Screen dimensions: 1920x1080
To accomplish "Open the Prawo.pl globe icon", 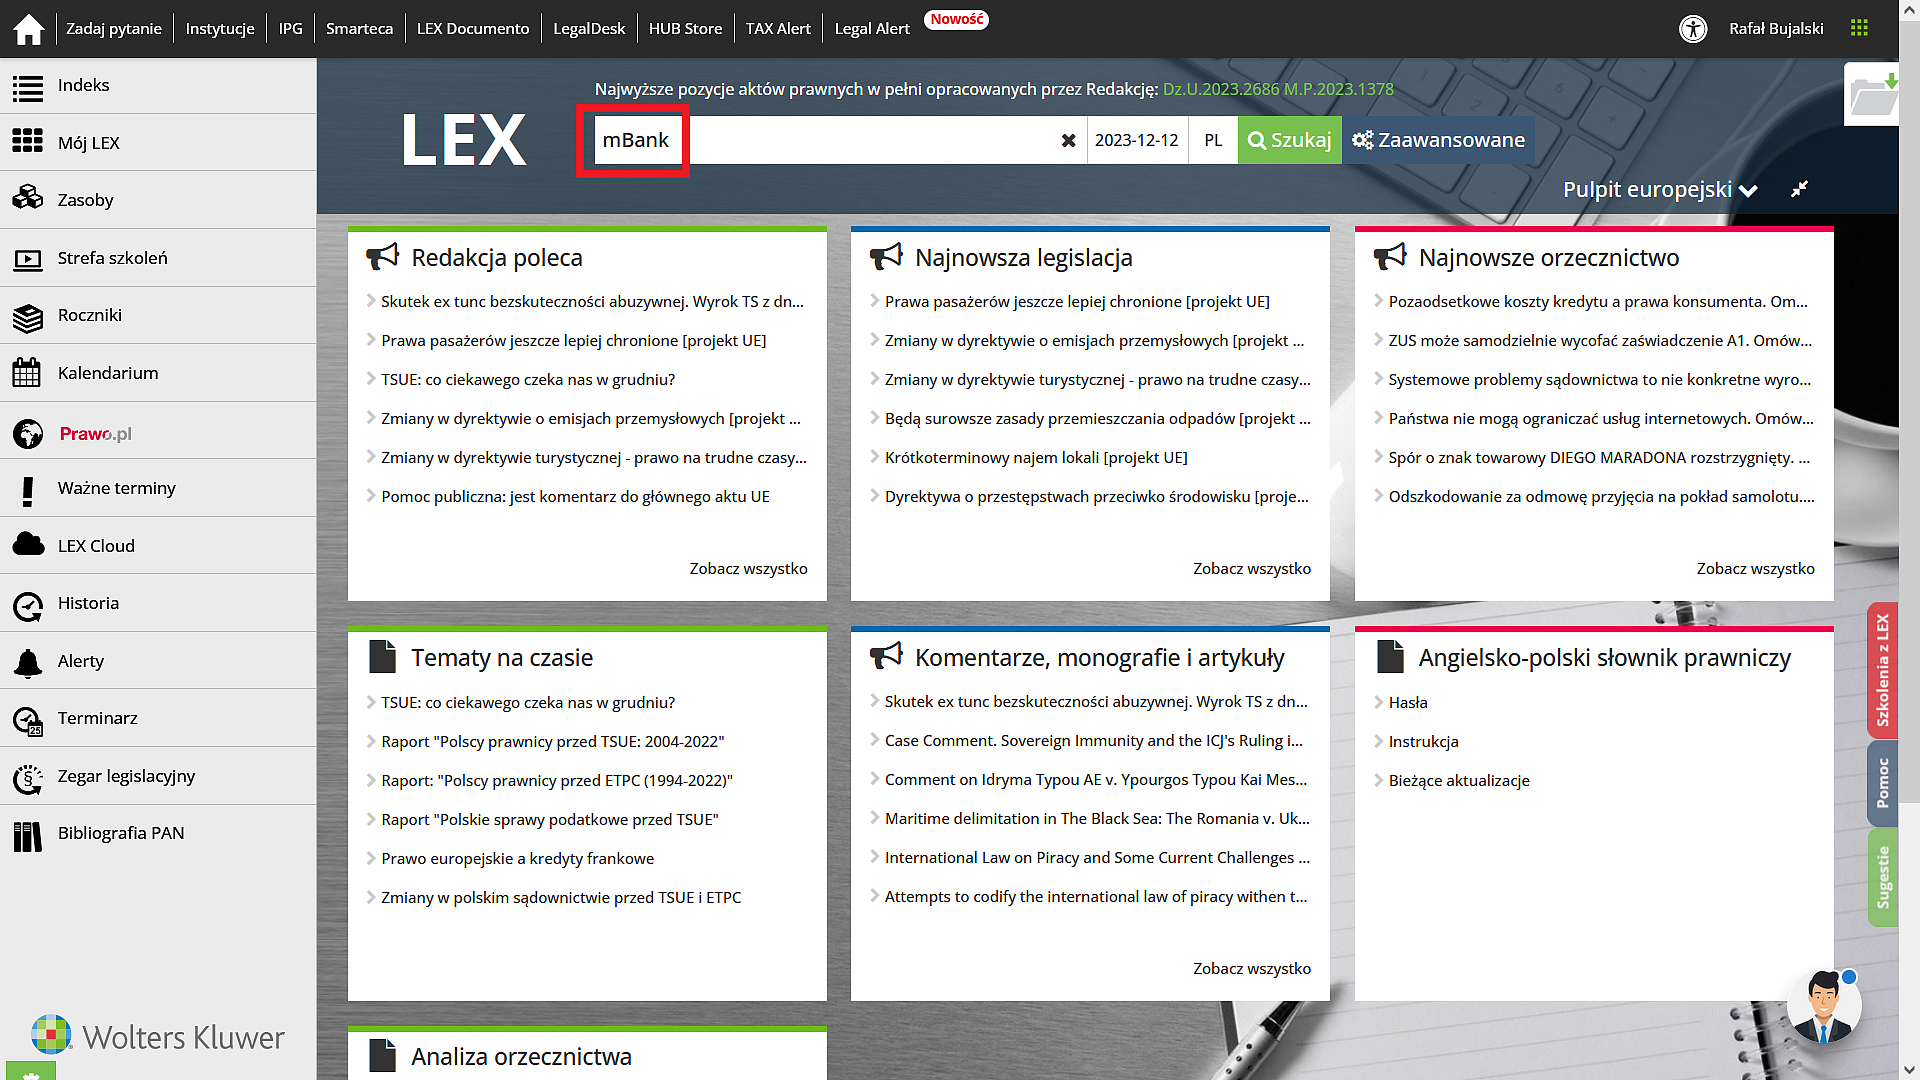I will tap(28, 434).
